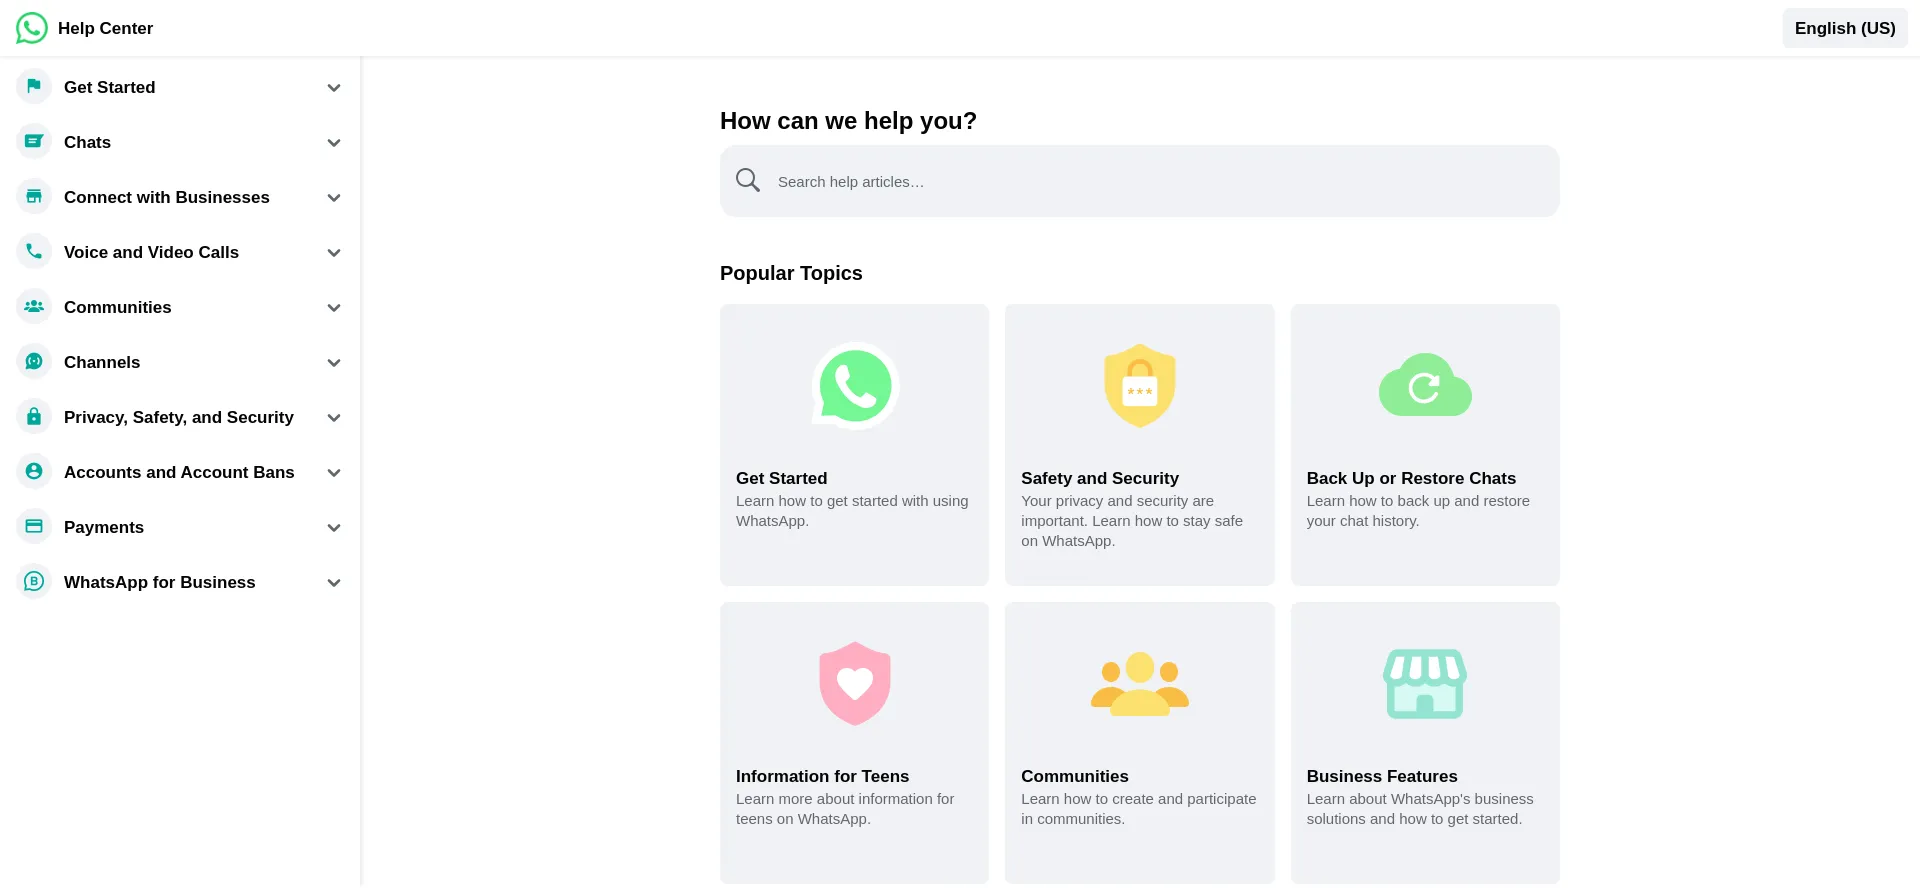This screenshot has width=1920, height=888.
Task: Expand Accounts and Account Bans chevron
Action: pos(334,473)
